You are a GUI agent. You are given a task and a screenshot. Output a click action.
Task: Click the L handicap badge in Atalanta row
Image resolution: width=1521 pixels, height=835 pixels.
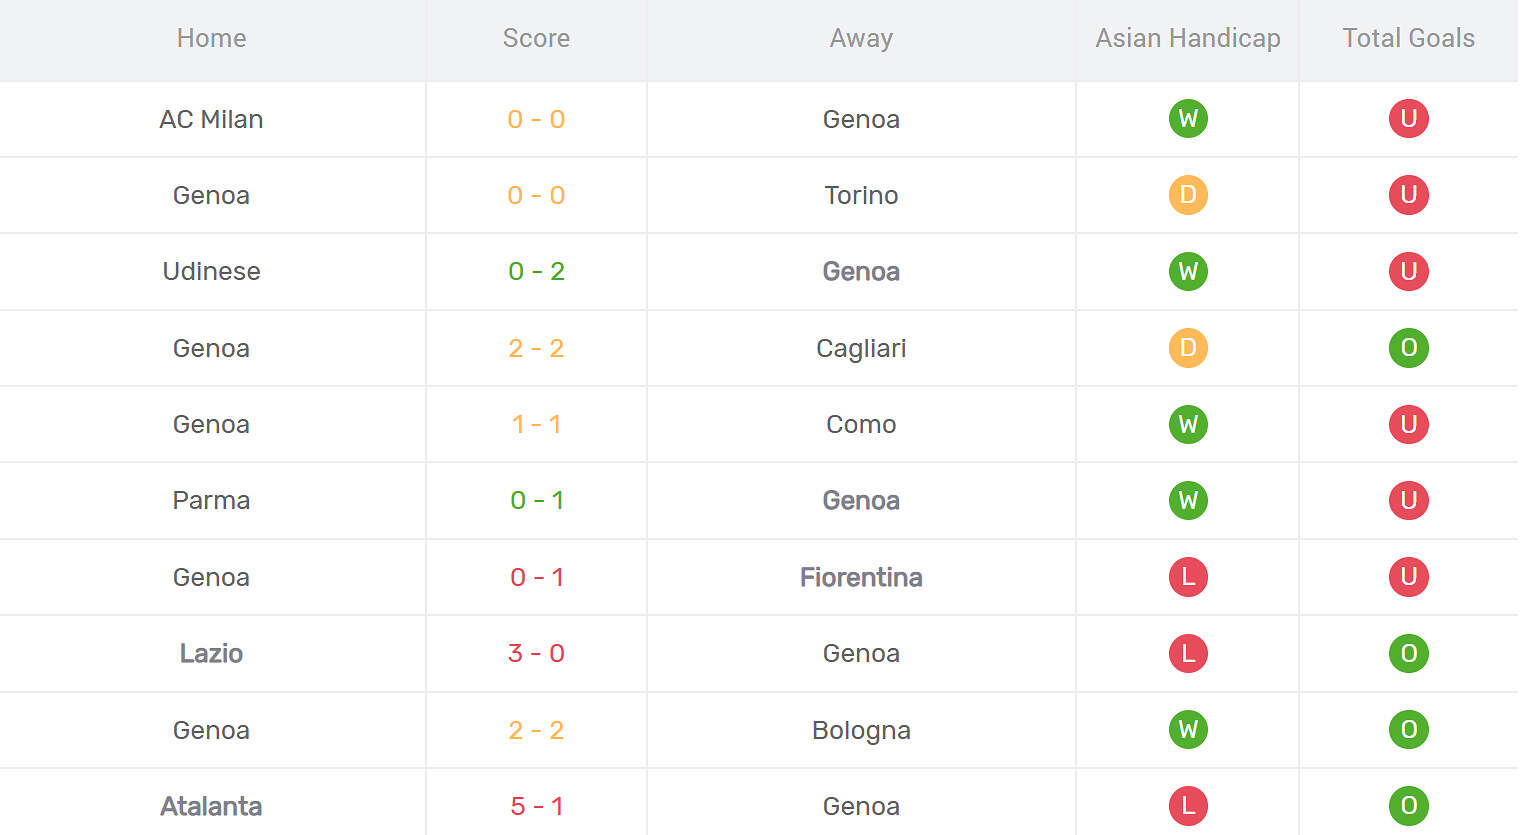(1188, 806)
